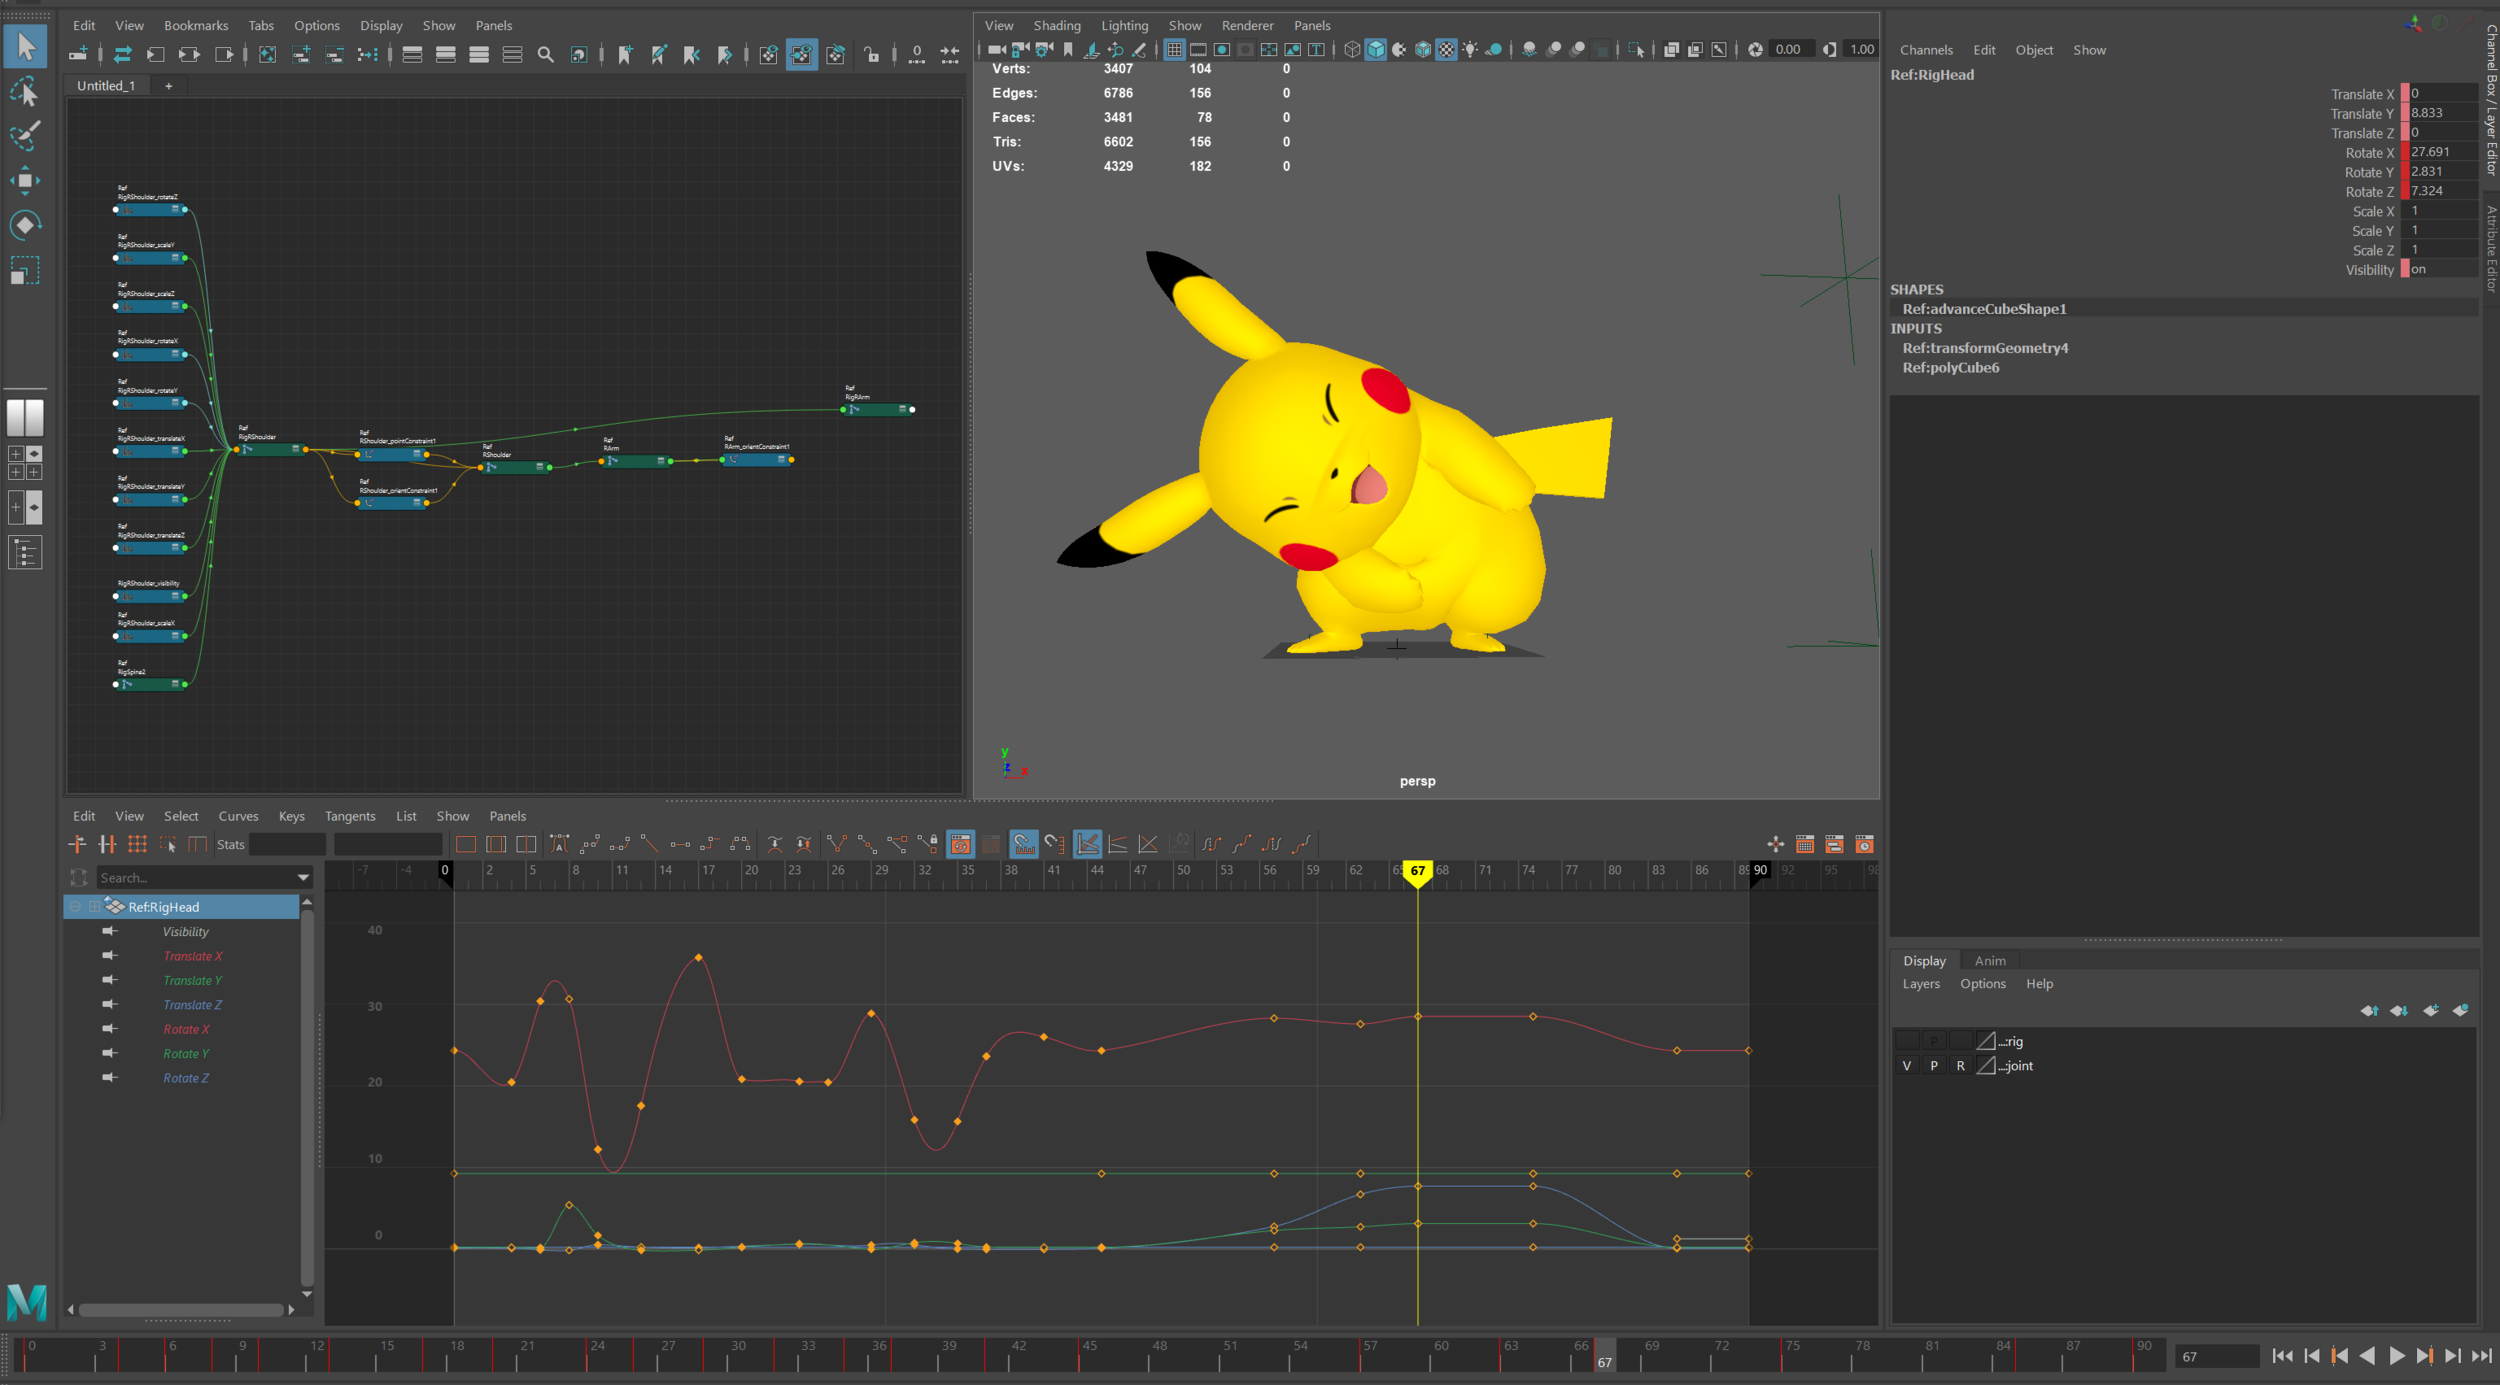Collapse the Ref:RigHead hierarchy in Graph Editor
Screen dimensions: 2500x1385
coord(76,906)
